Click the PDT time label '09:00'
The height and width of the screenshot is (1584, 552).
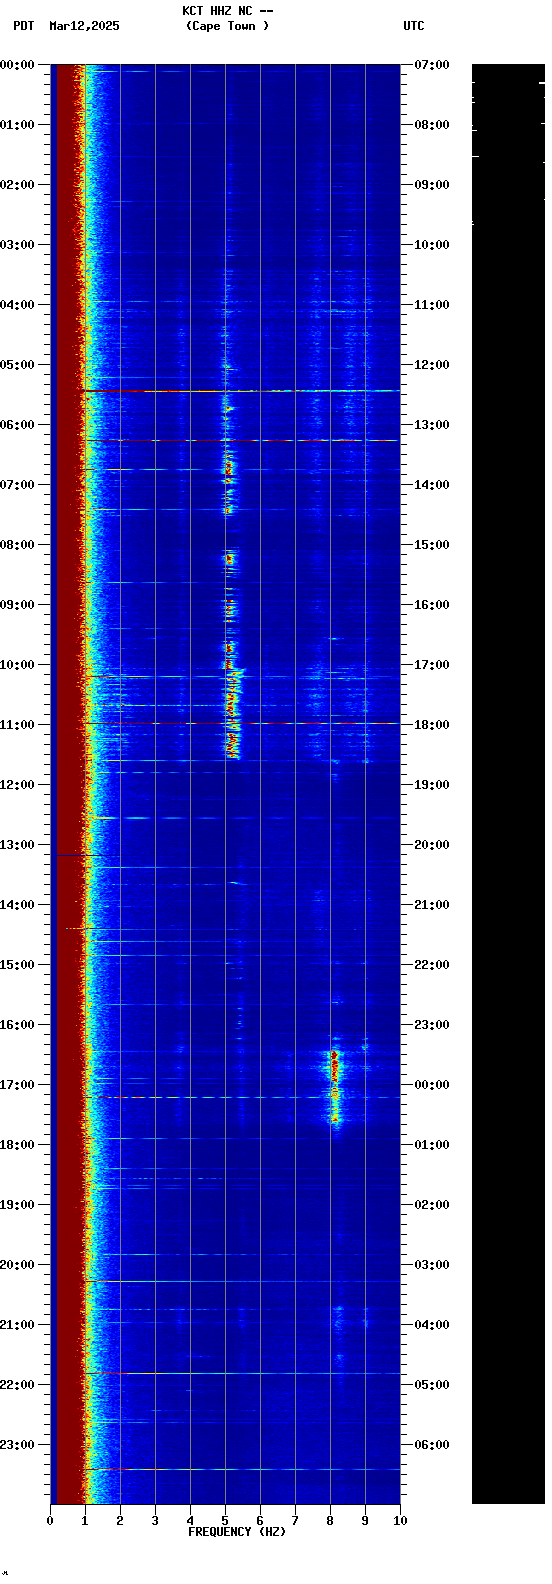pos(17,605)
